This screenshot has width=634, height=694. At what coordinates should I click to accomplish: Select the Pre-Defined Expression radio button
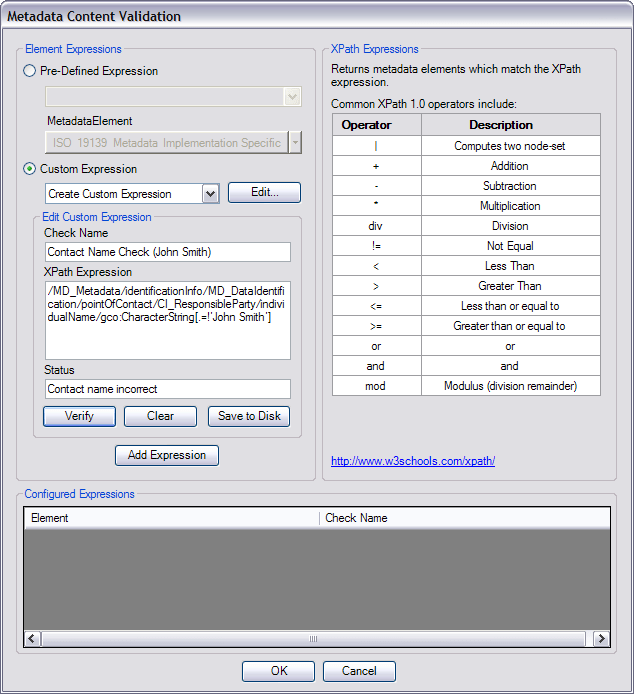coord(30,71)
